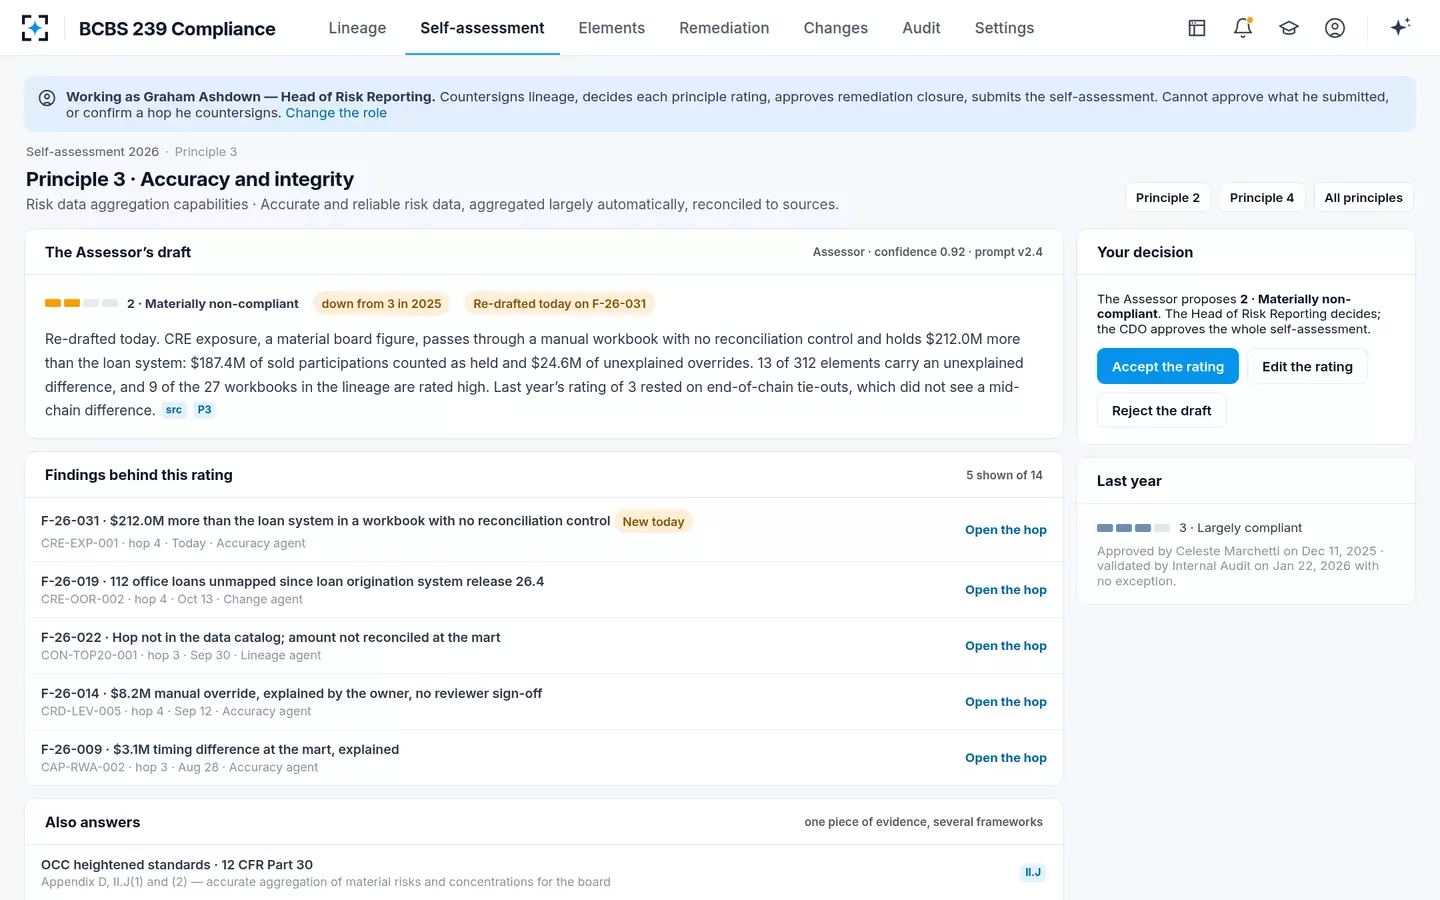This screenshot has height=900, width=1440.
Task: Click the 'src' source badge in draft
Action: tap(174, 410)
